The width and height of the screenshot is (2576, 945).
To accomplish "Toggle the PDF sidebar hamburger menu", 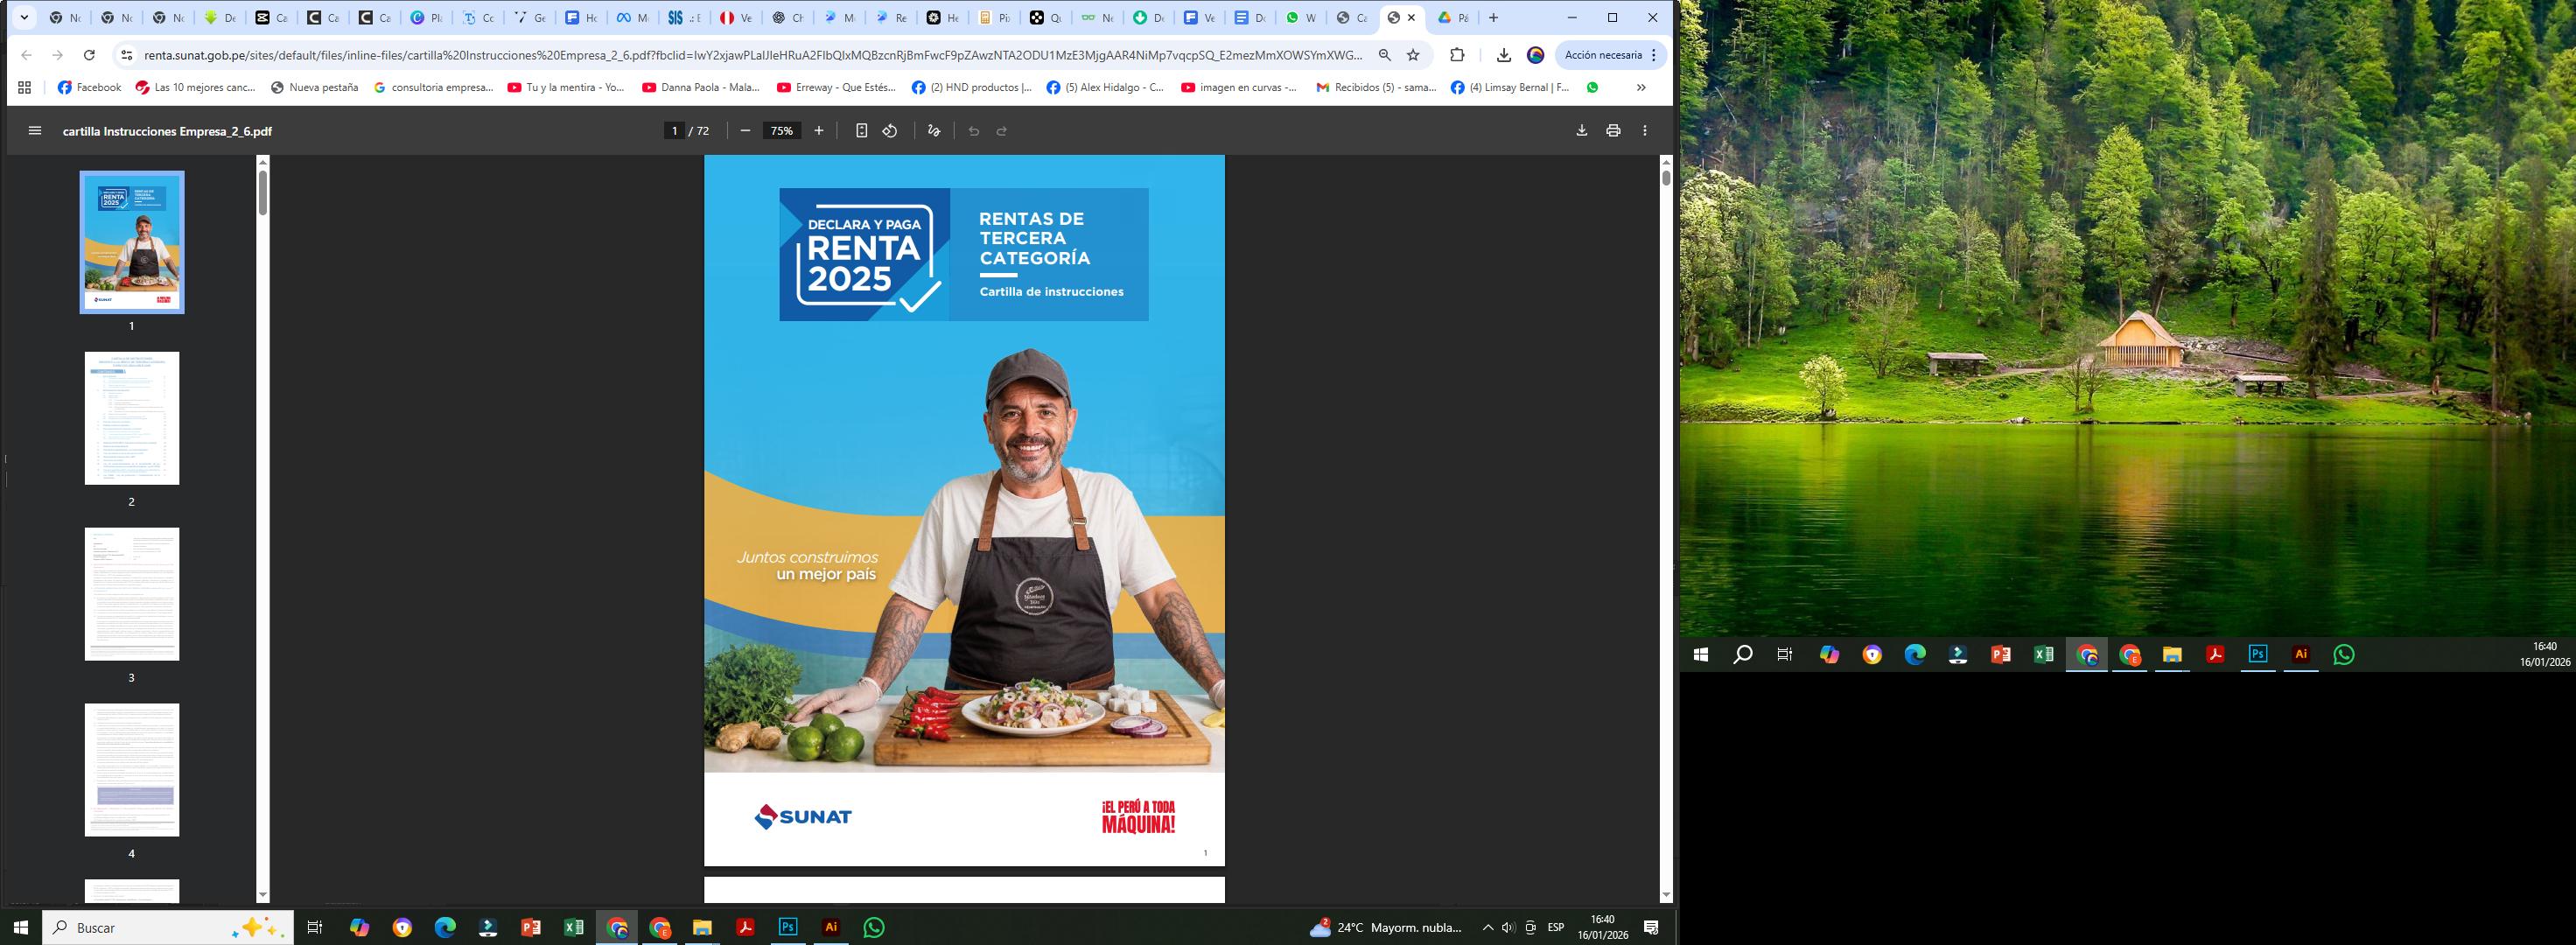I will (x=35, y=131).
